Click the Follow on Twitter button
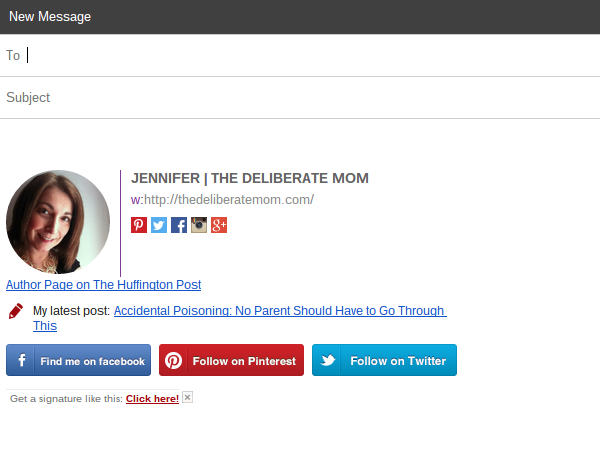Viewport: 600px width, 450px height. [384, 360]
